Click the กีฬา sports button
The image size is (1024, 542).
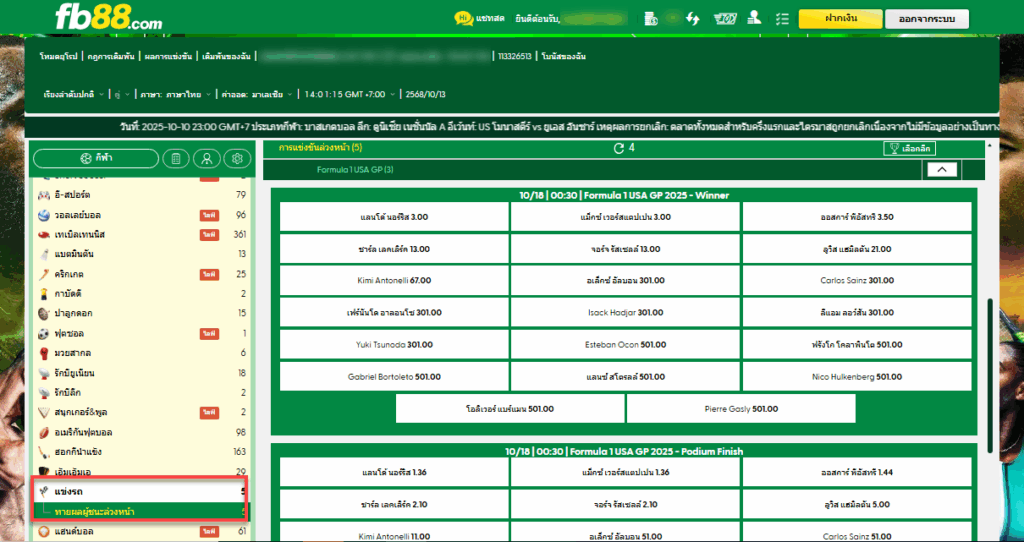click(x=96, y=158)
